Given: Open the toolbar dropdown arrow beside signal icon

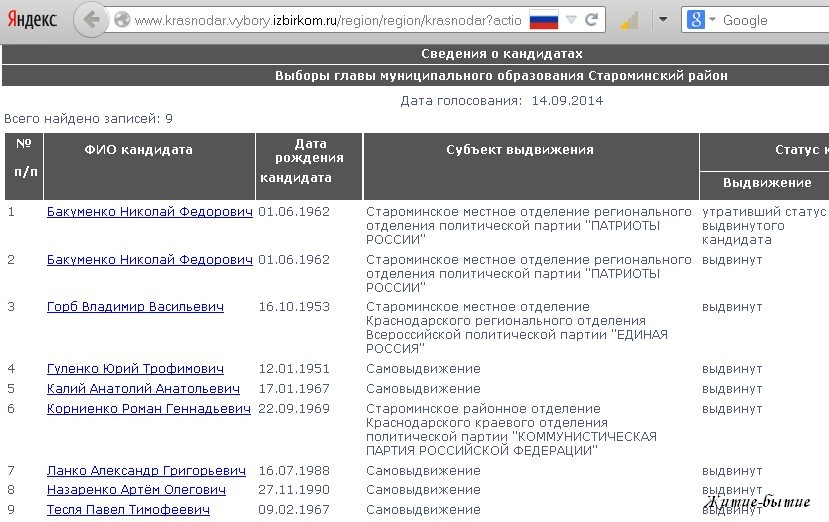Looking at the screenshot, I should click(x=662, y=20).
